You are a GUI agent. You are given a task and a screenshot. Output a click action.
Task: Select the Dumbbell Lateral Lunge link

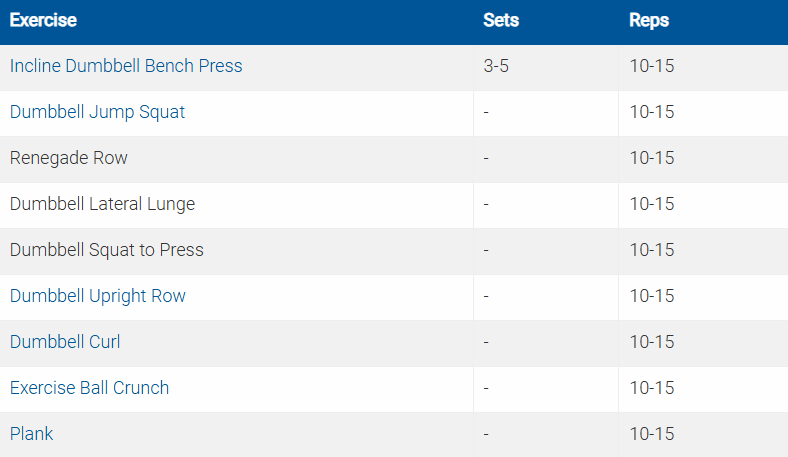tap(102, 204)
